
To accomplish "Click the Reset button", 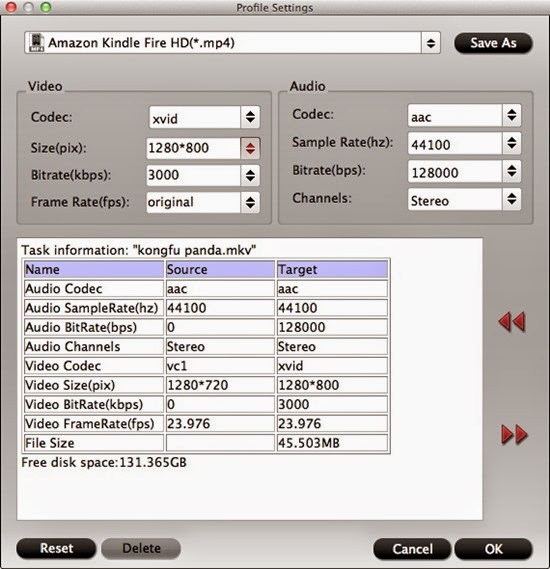I will 56,548.
